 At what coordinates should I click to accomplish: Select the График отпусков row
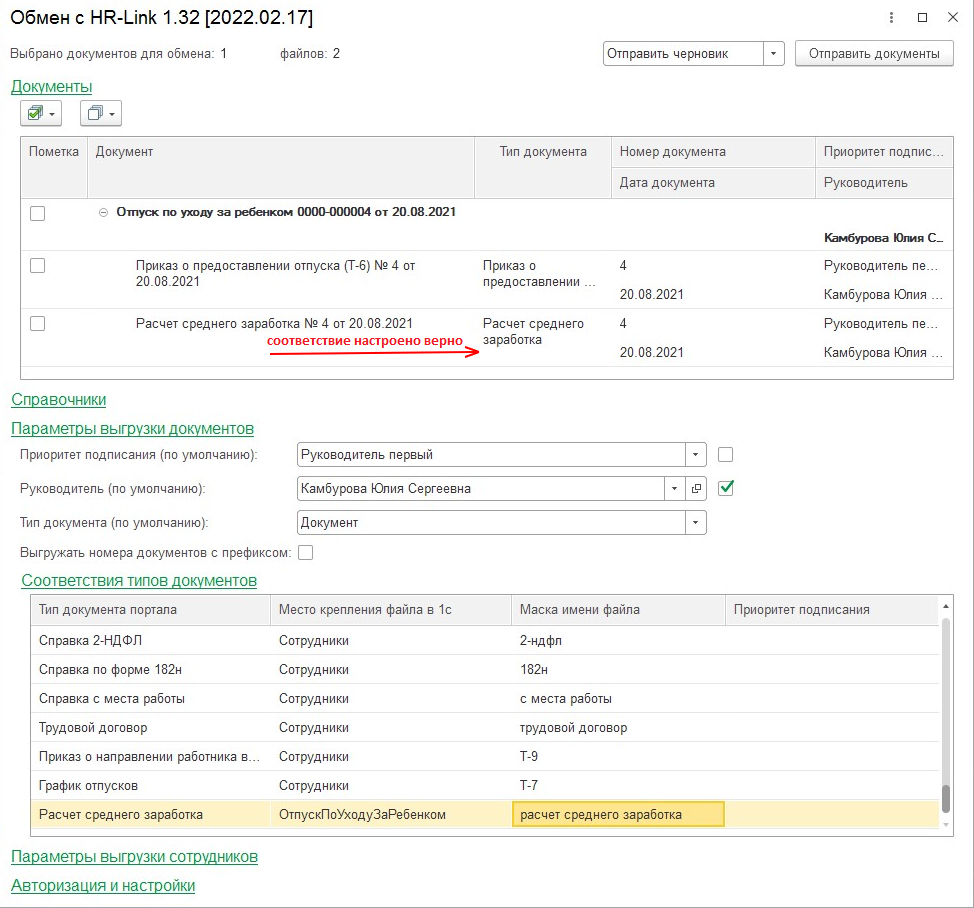485,786
